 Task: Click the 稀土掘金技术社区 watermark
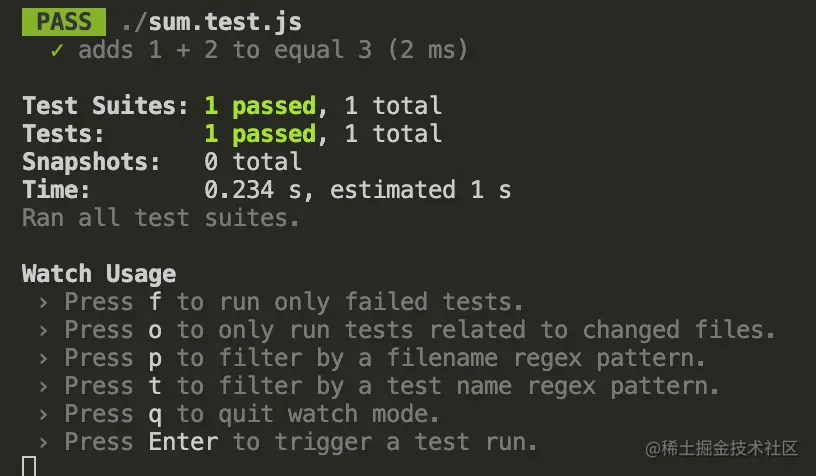720,448
